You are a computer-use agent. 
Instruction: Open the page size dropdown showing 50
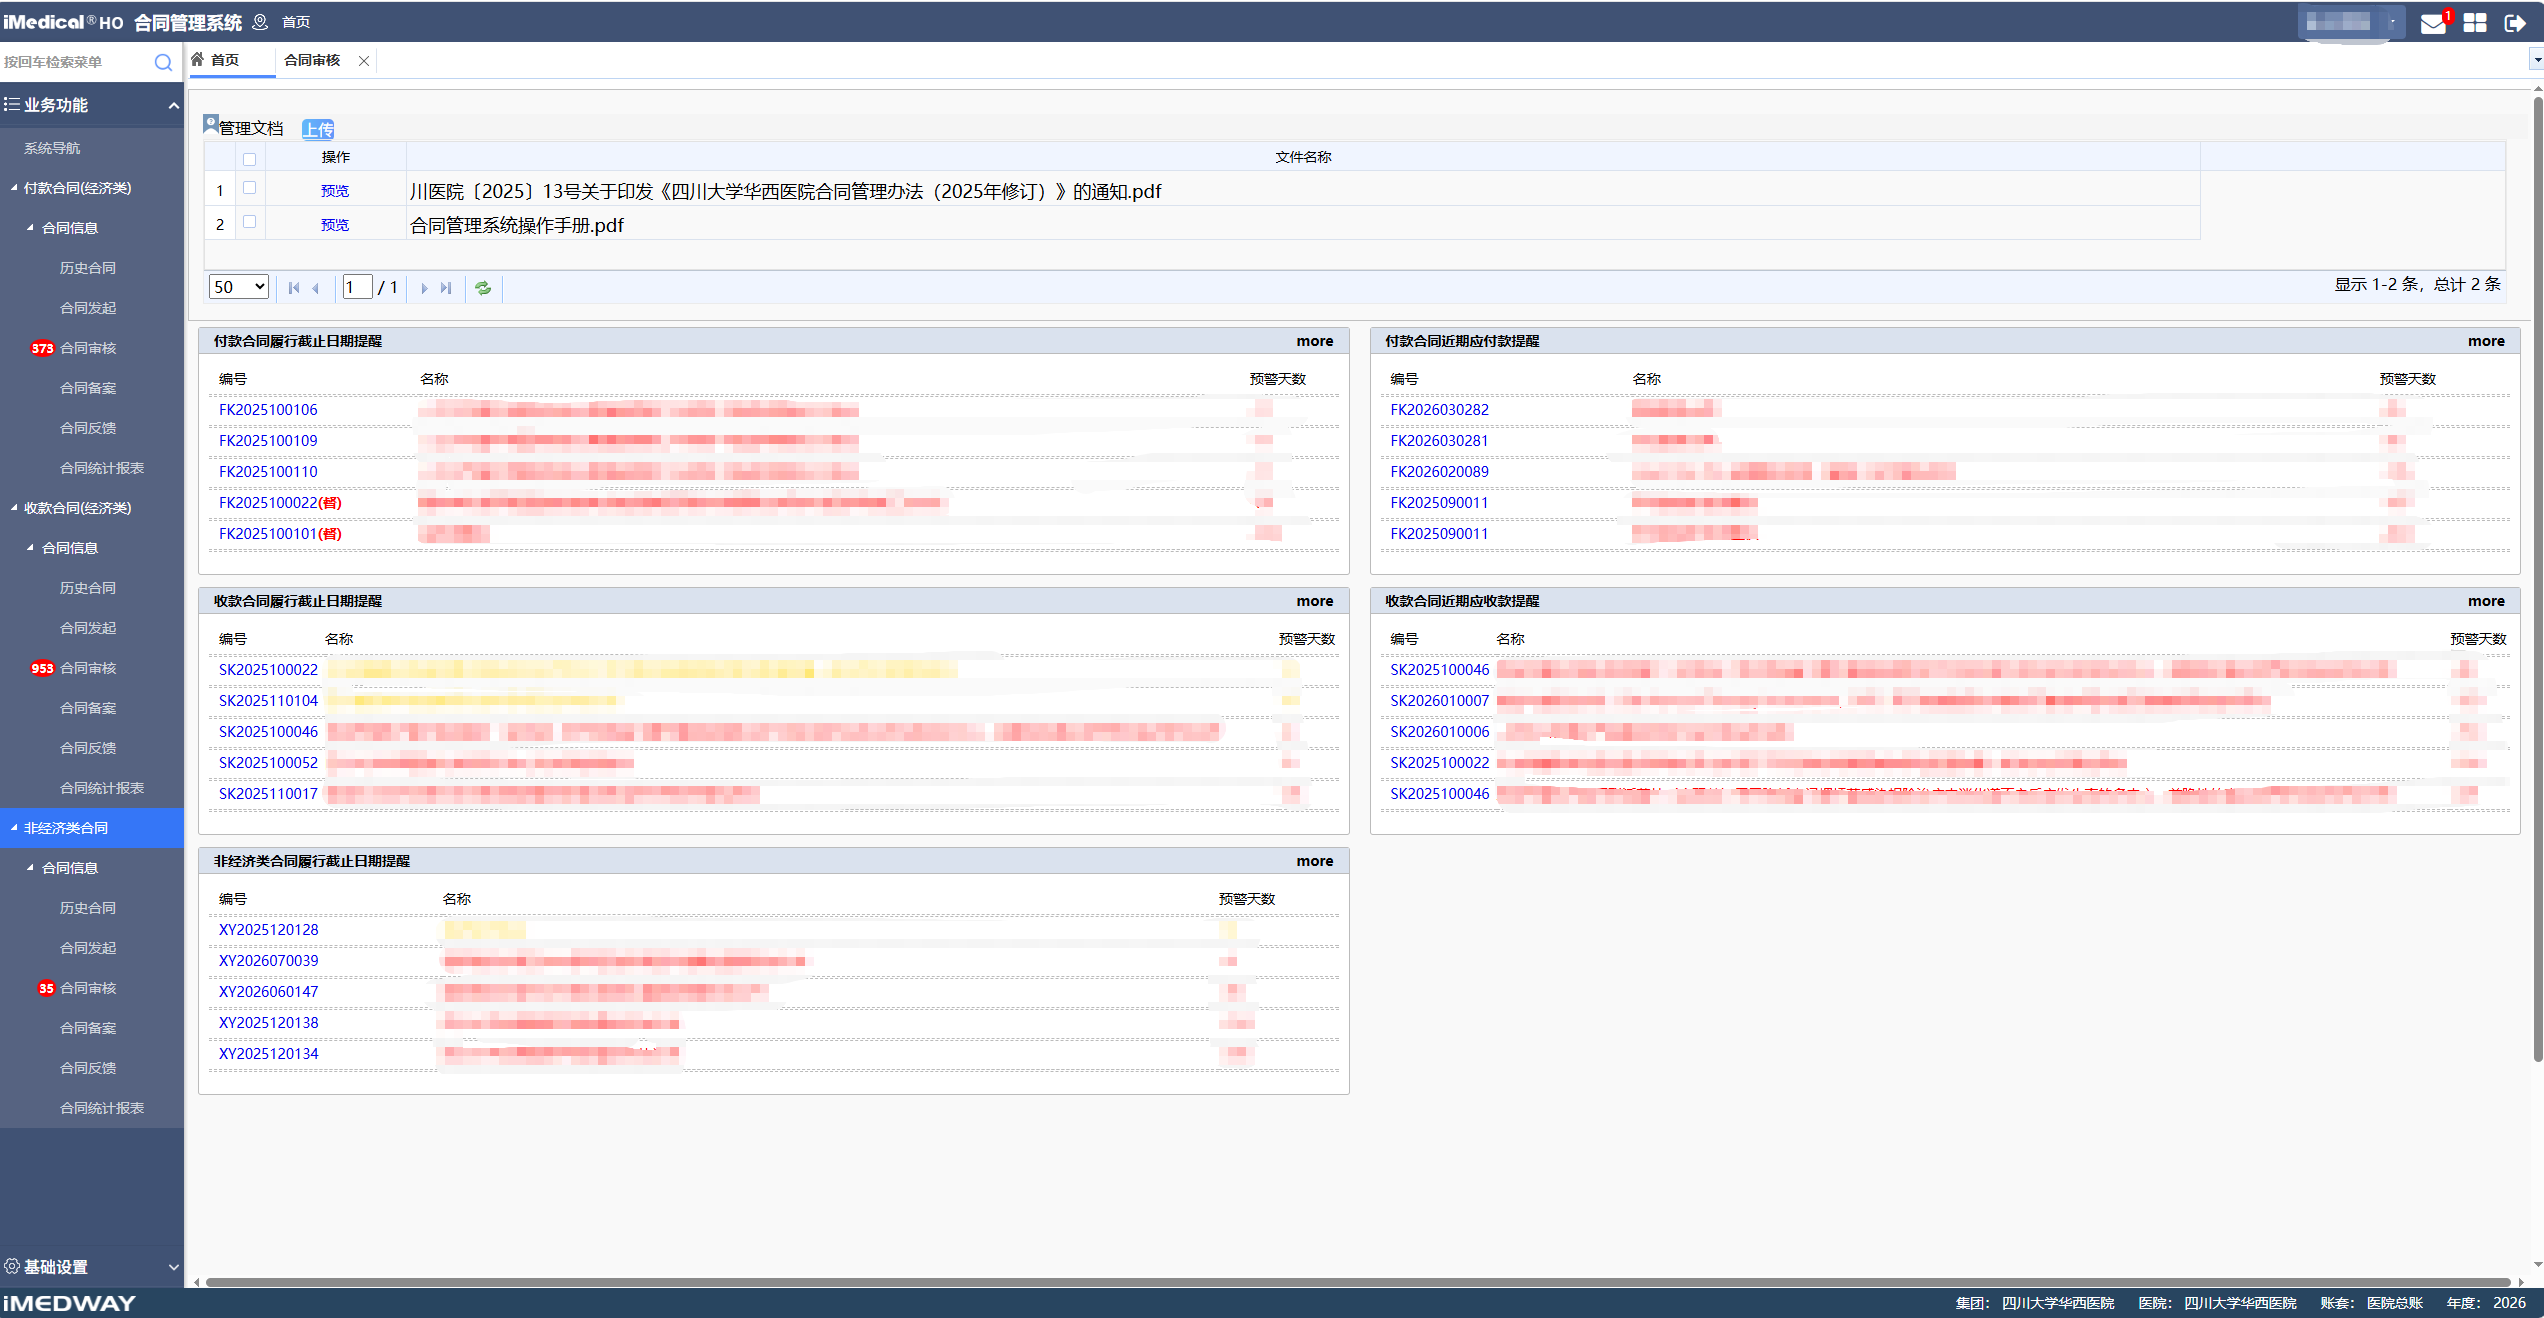click(238, 287)
